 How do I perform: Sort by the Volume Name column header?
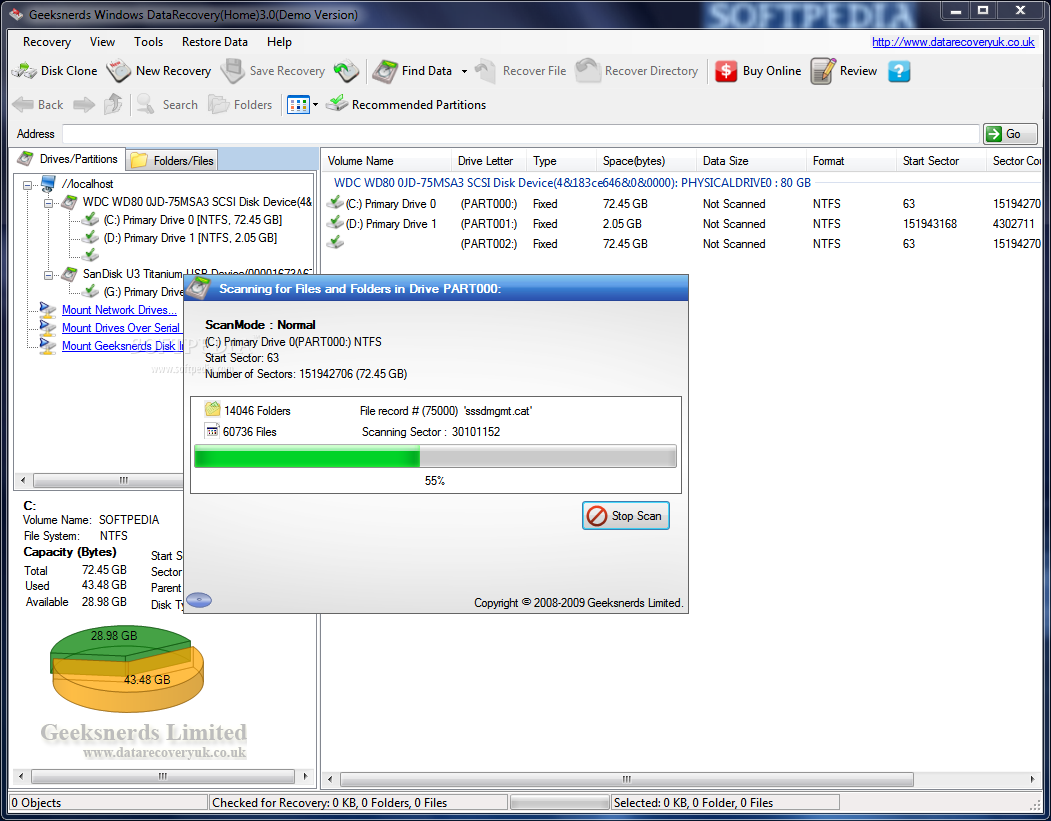click(385, 161)
